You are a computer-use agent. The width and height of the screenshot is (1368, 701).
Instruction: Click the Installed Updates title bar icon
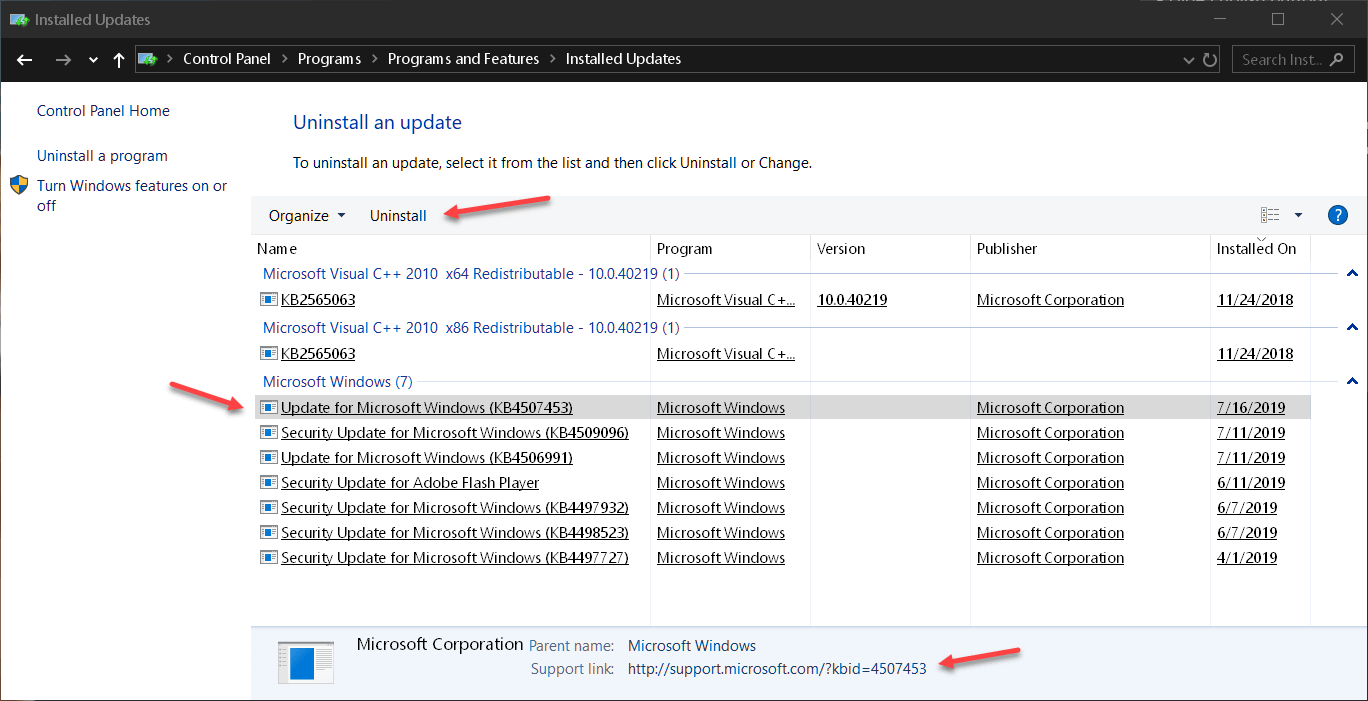coord(18,19)
